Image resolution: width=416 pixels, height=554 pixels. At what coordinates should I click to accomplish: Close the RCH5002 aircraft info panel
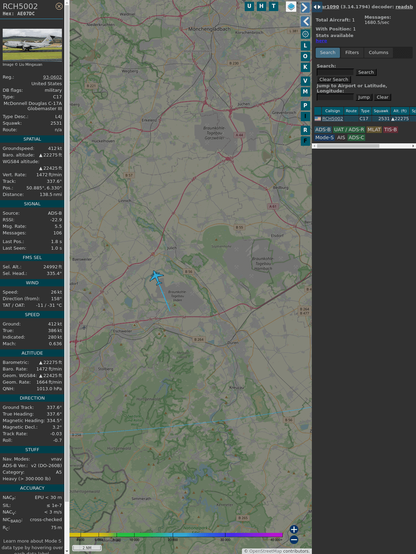point(59,6)
